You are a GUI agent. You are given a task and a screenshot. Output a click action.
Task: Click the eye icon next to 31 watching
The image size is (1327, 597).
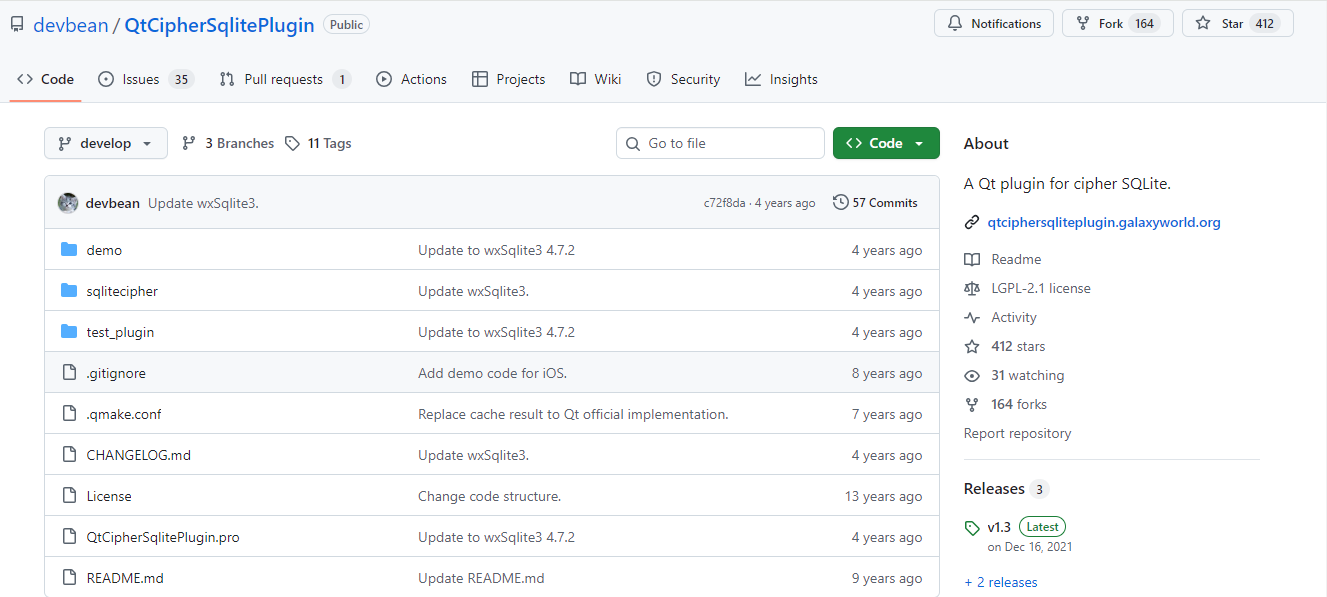(x=972, y=375)
